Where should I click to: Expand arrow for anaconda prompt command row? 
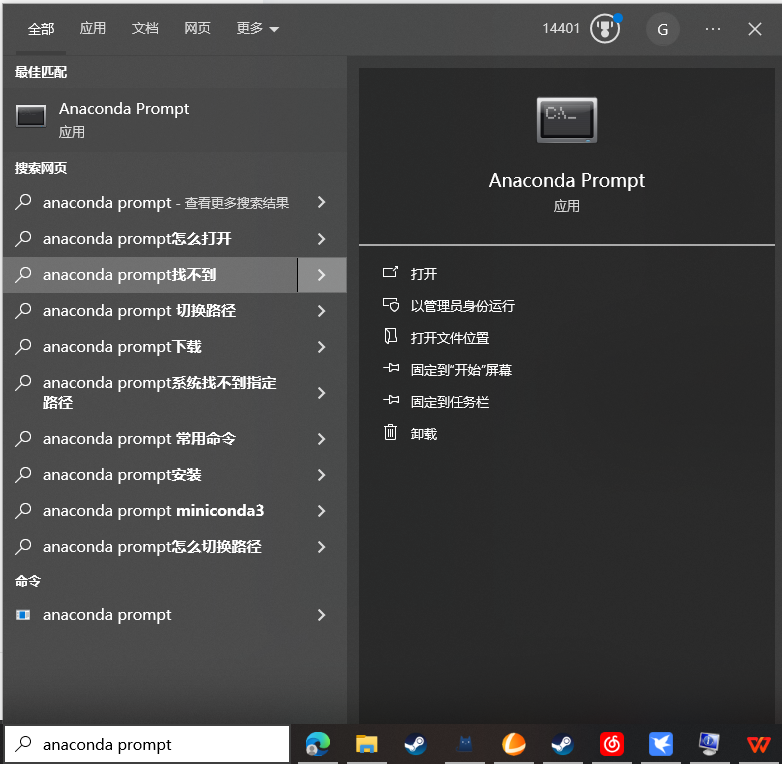coord(322,615)
